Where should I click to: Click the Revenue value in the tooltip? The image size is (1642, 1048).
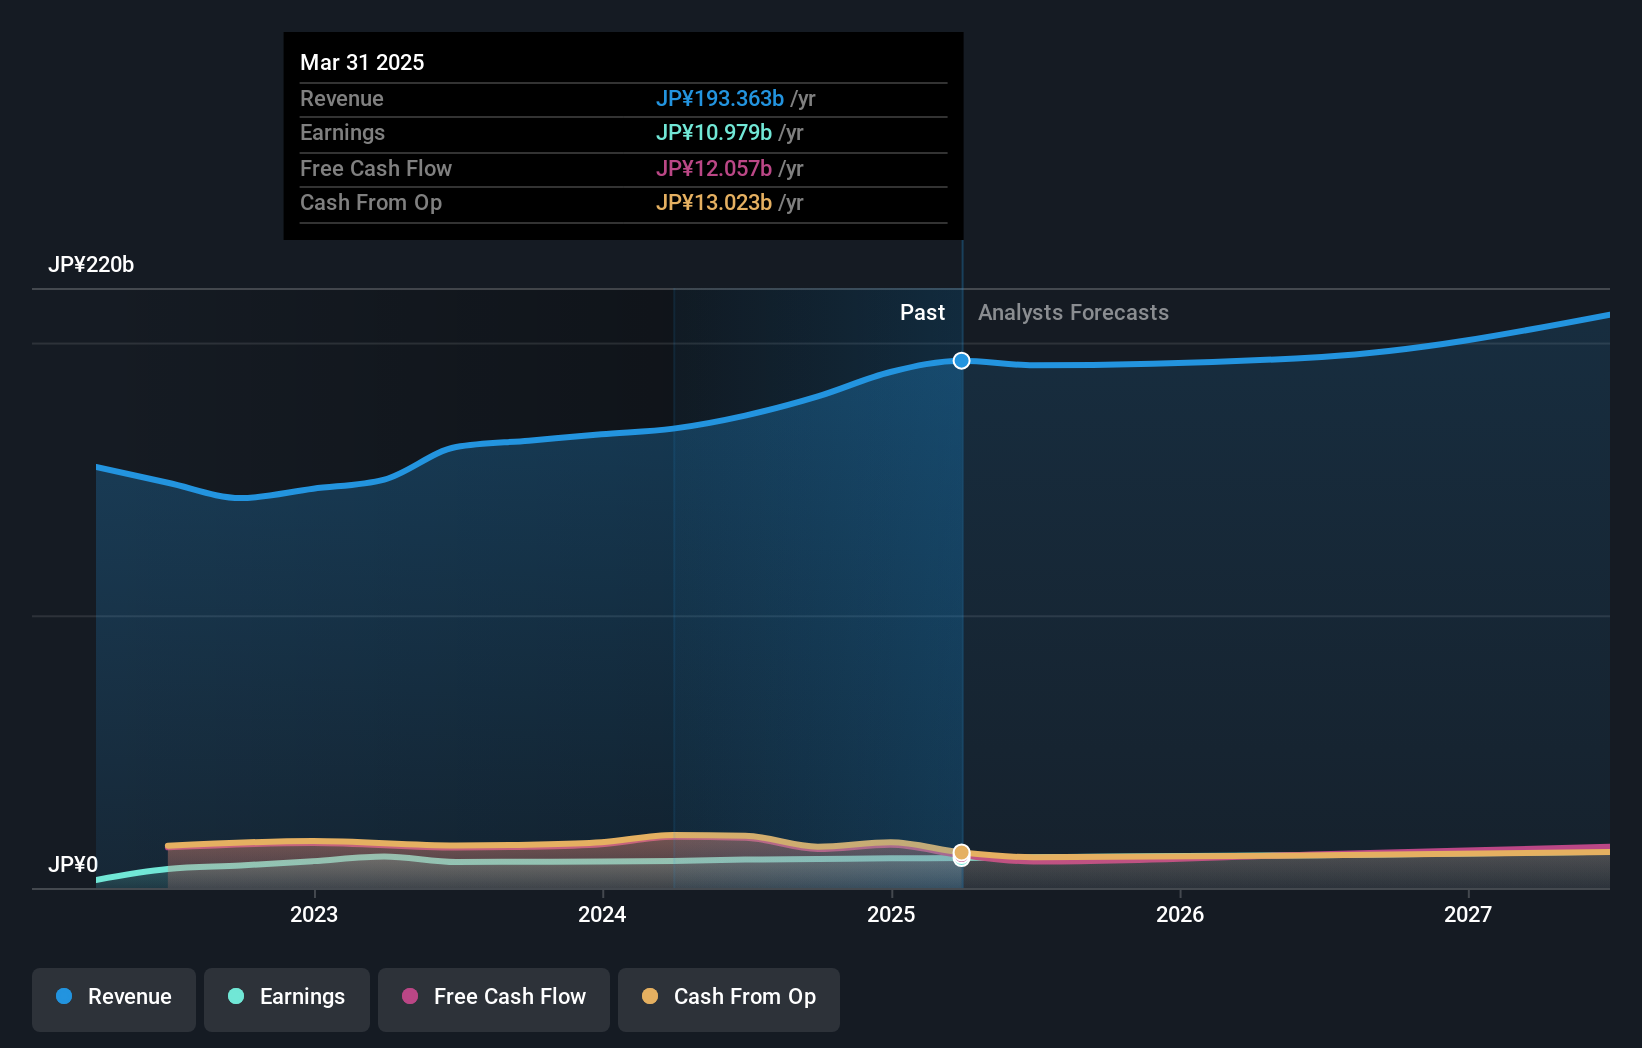point(720,99)
